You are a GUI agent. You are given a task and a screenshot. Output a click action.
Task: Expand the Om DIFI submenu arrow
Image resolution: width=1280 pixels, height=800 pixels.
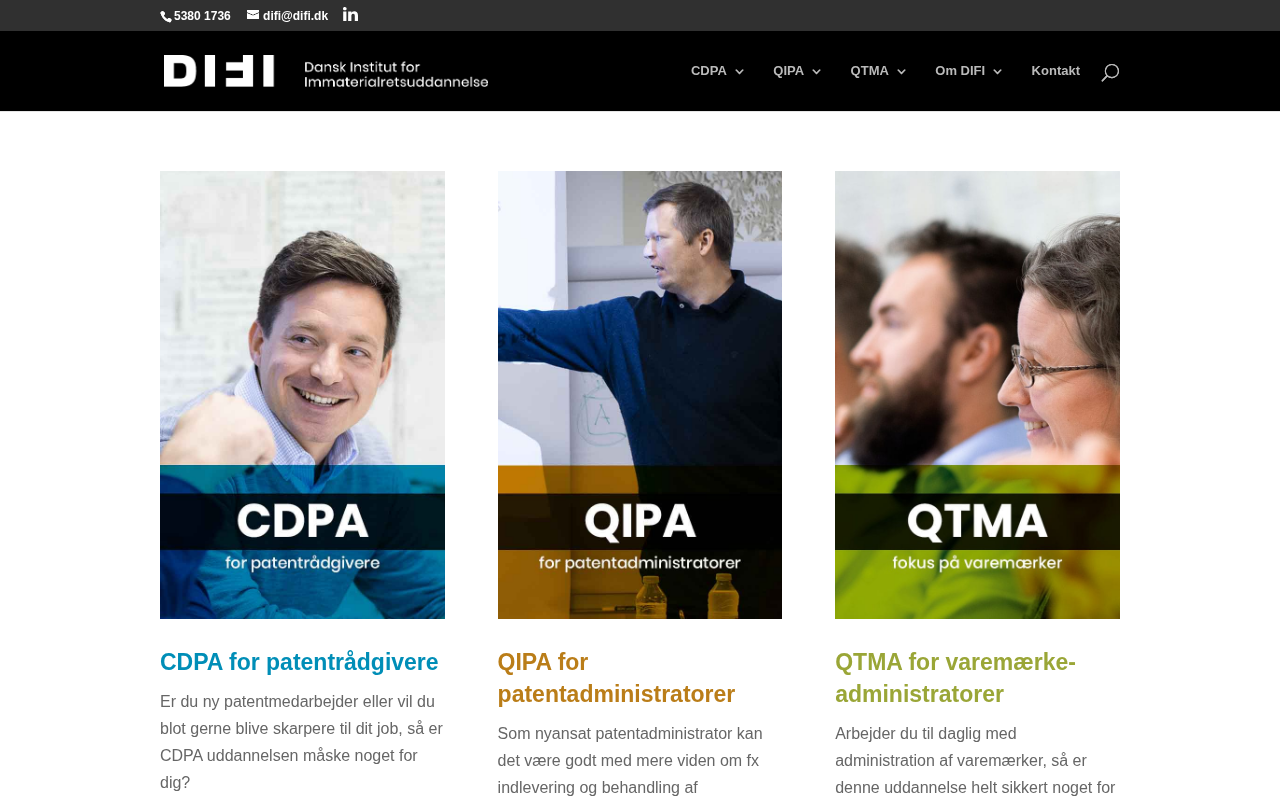pos(997,71)
